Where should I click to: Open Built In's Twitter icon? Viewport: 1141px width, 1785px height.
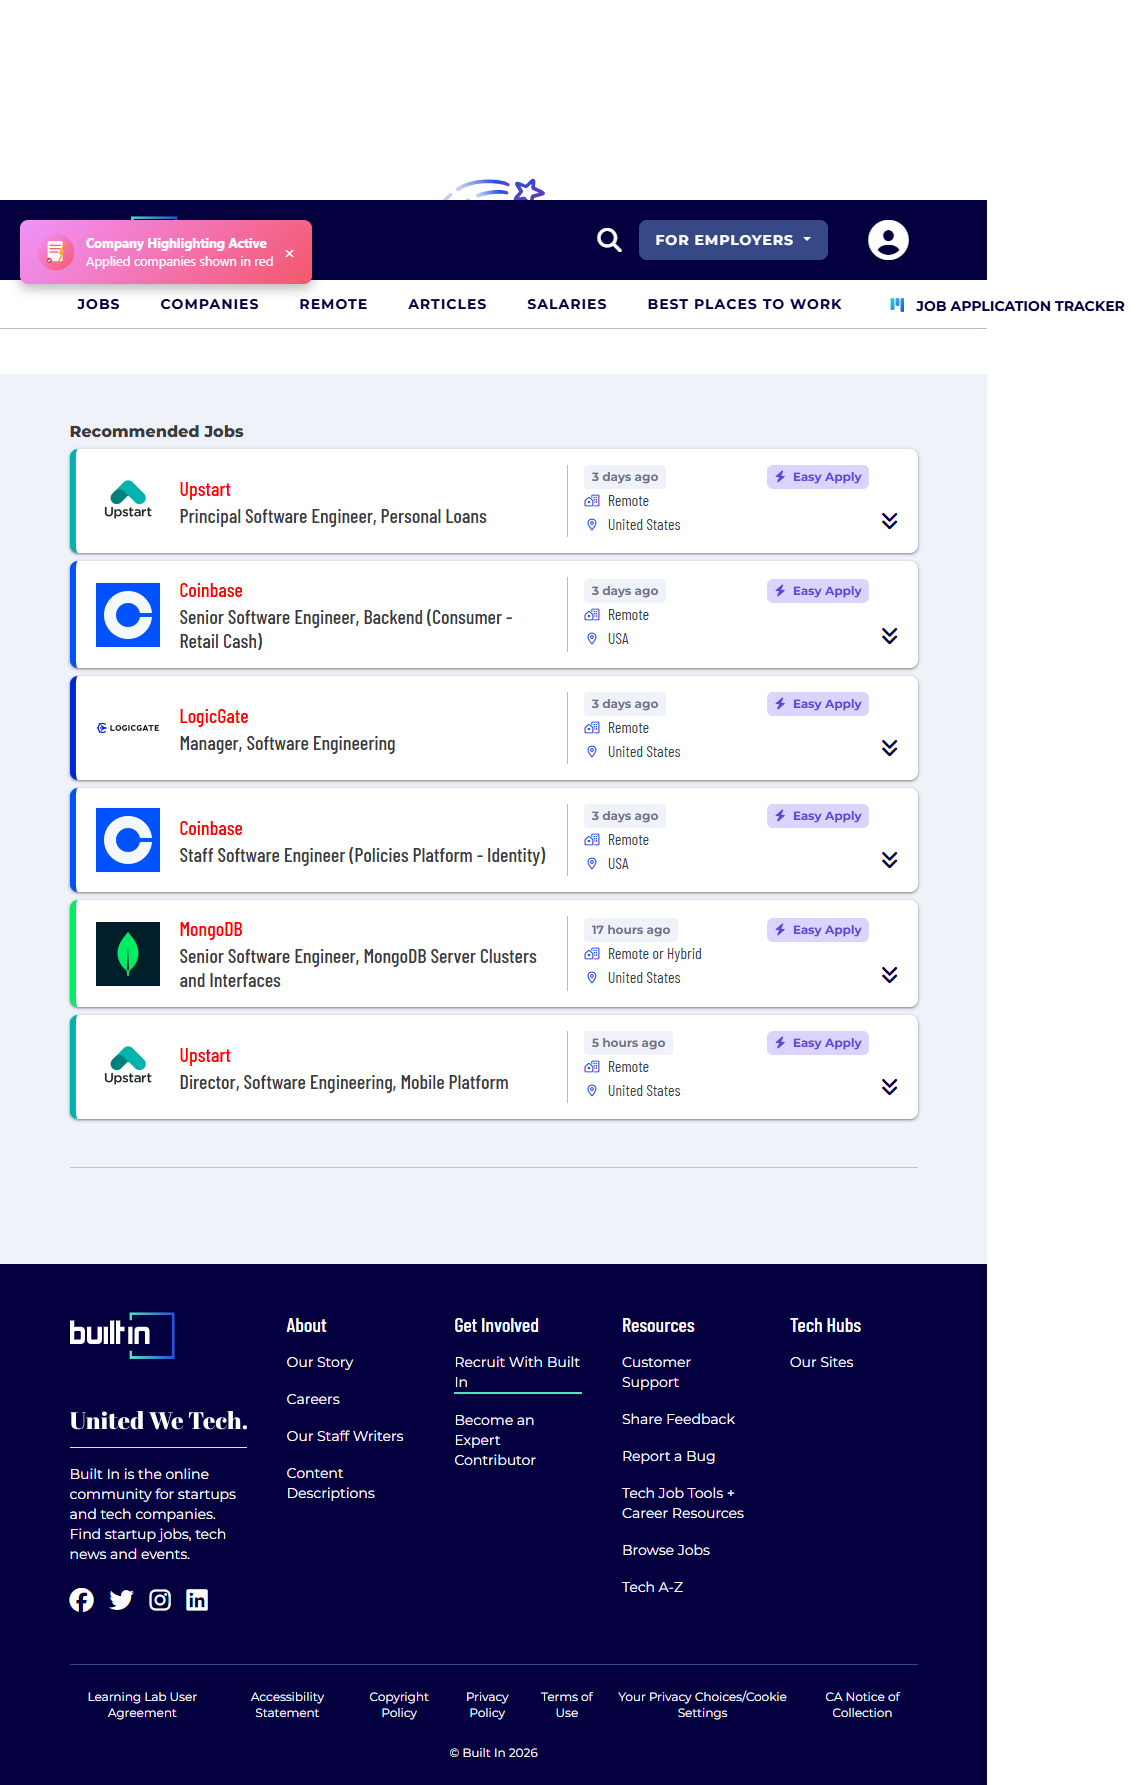[x=121, y=1600]
